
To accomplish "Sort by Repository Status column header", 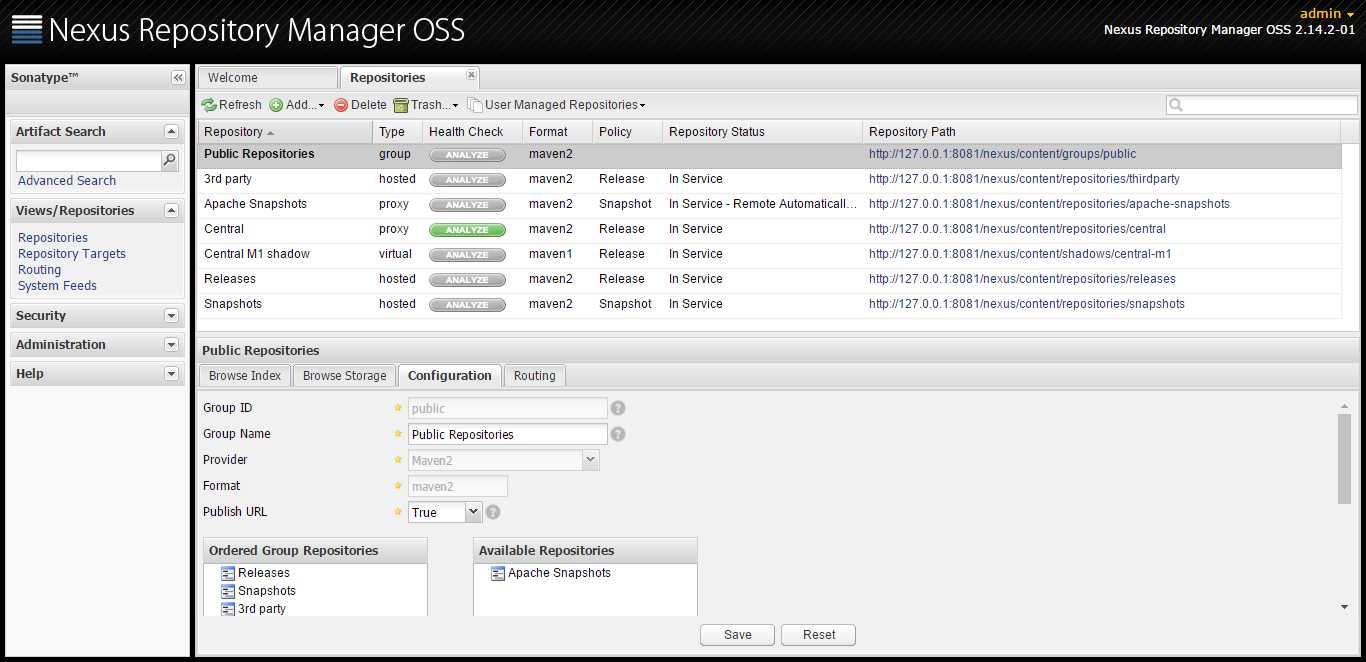I will 762,132.
